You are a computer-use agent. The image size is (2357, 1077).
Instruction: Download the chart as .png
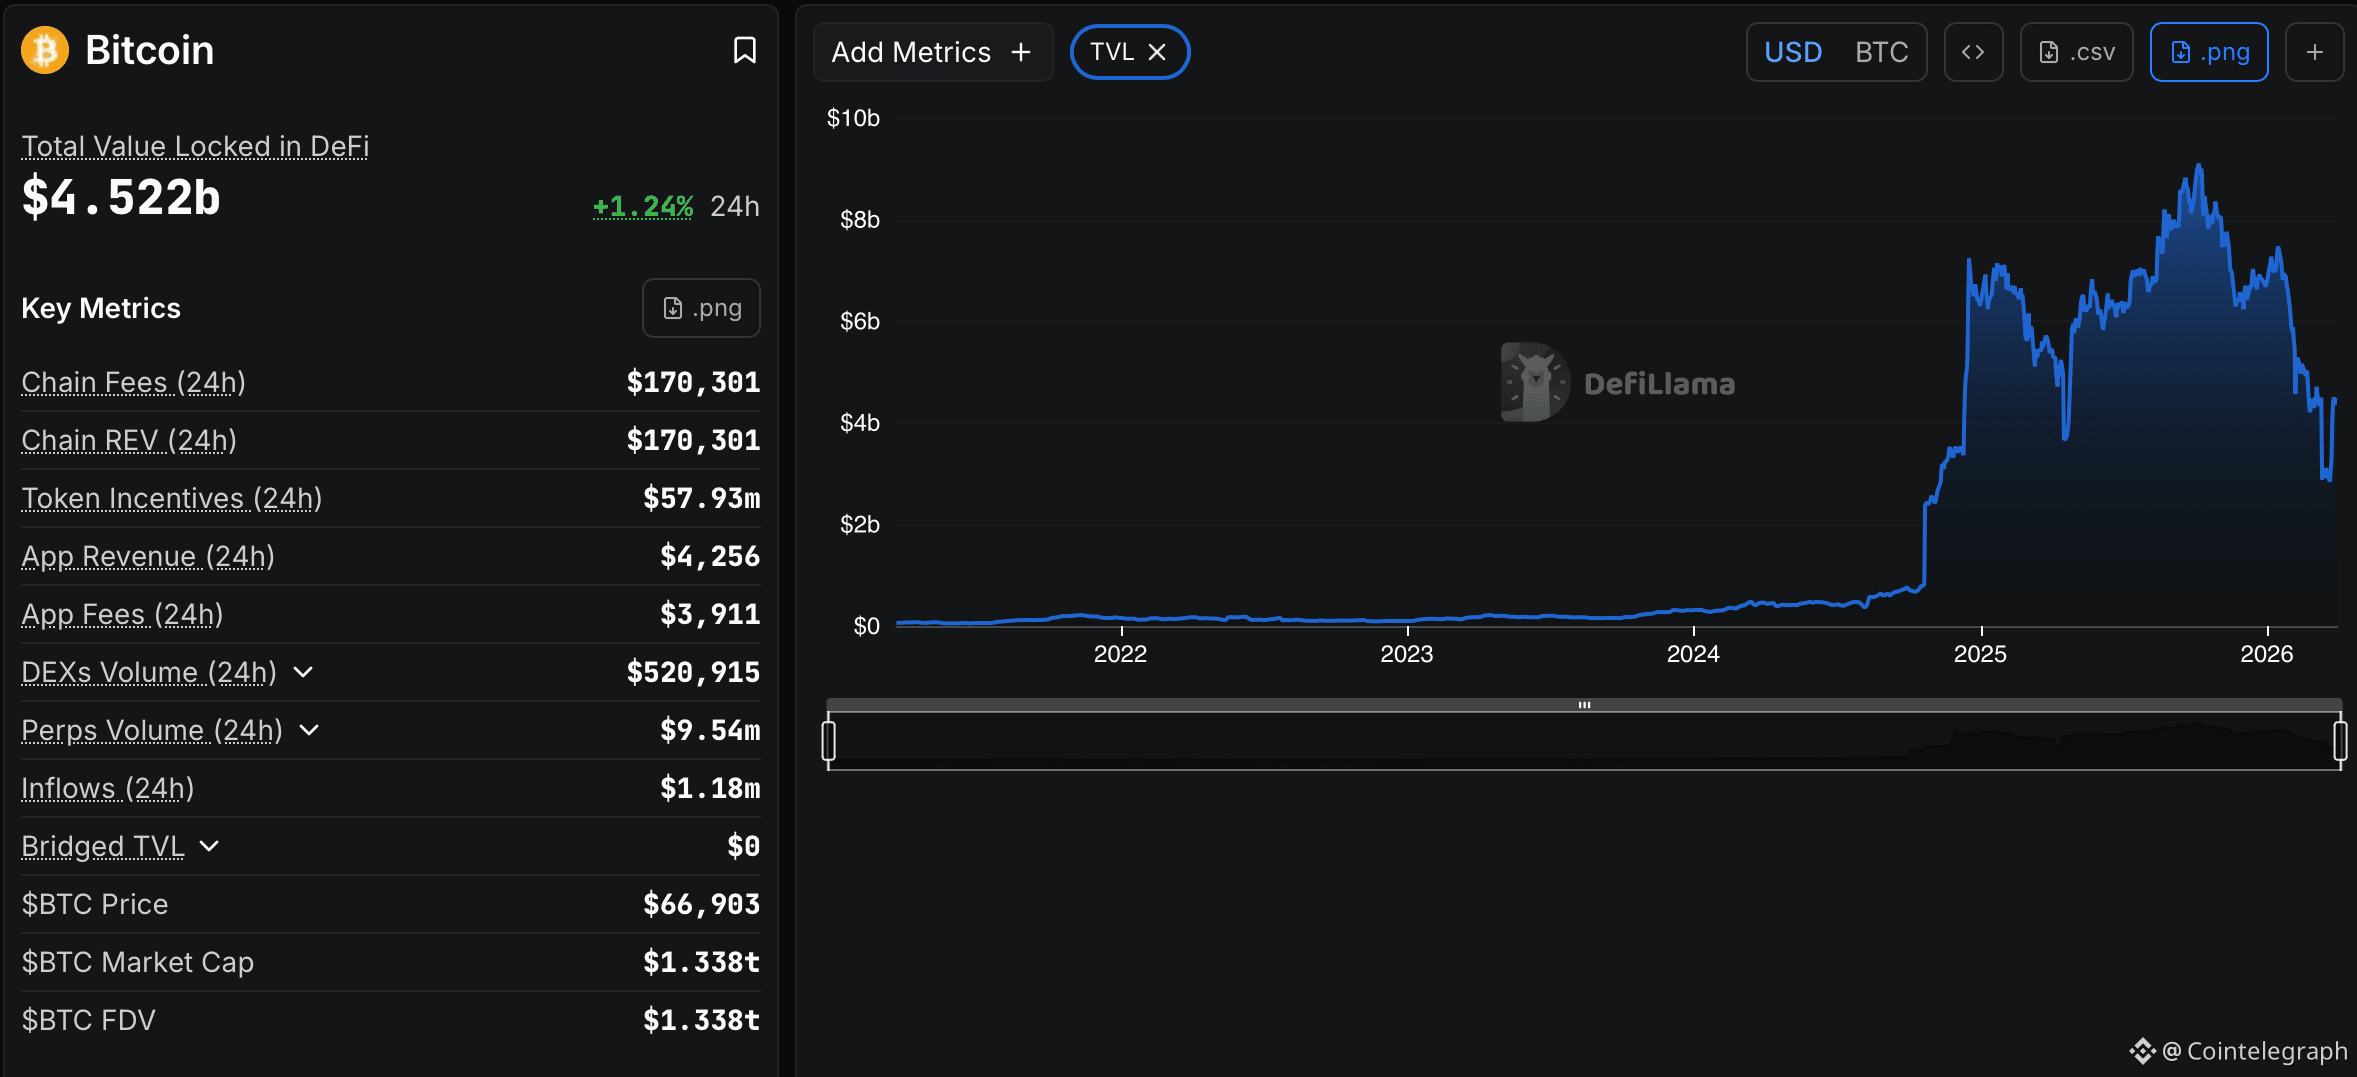2209,51
